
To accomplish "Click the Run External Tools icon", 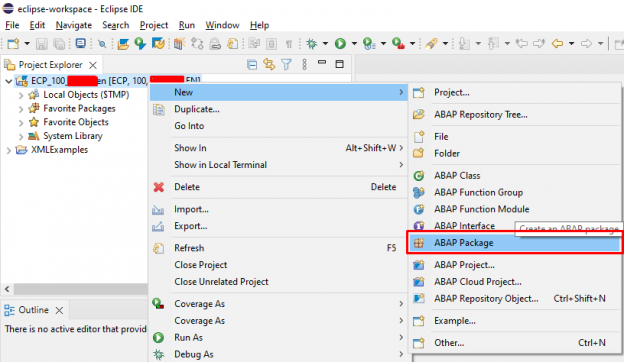I will click(x=398, y=43).
